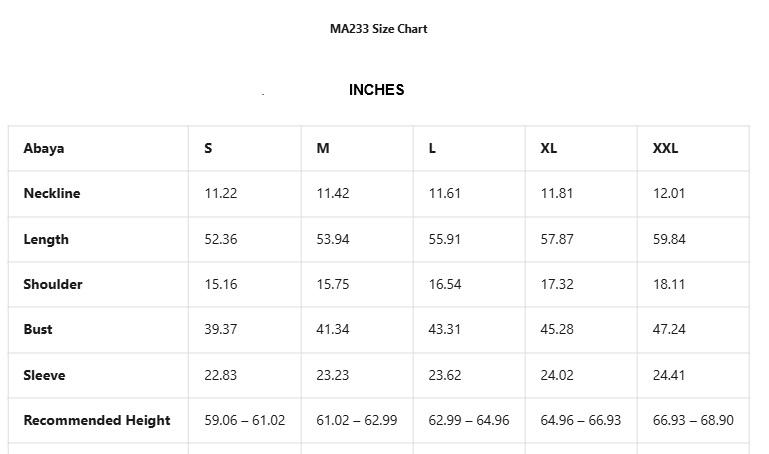Choose the XL size column header
Screen dimensions: 769x454
pyautogui.click(x=549, y=148)
